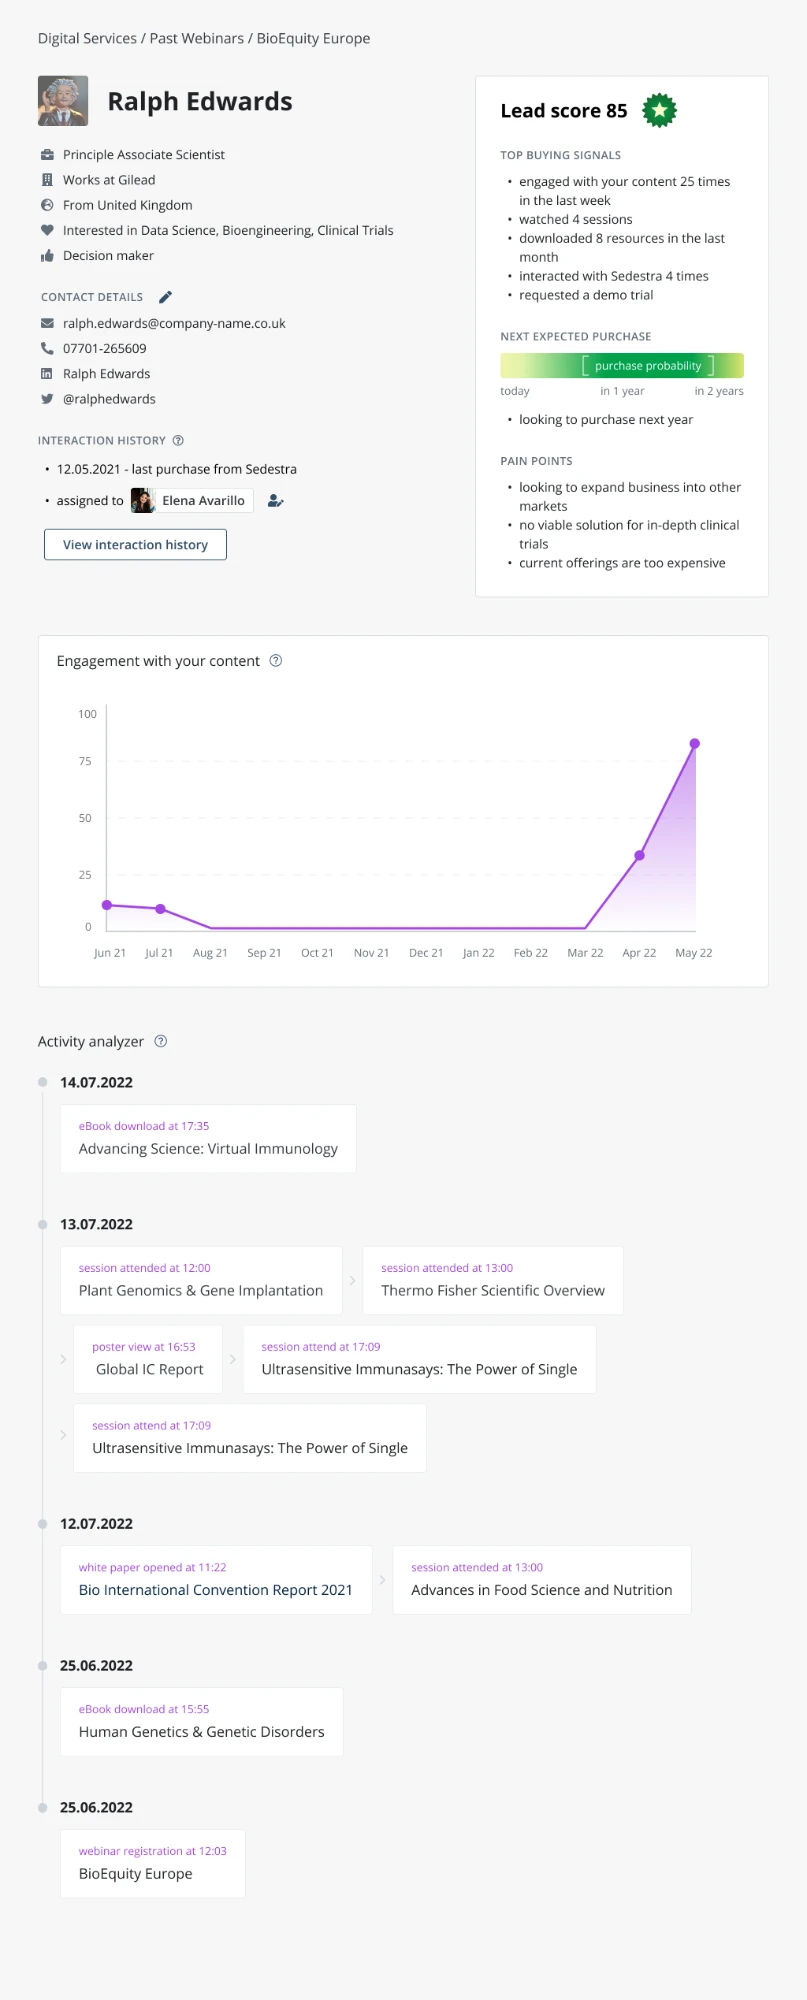Click @ralphedwards Twitter handle
The height and width of the screenshot is (2000, 807).
pos(109,398)
